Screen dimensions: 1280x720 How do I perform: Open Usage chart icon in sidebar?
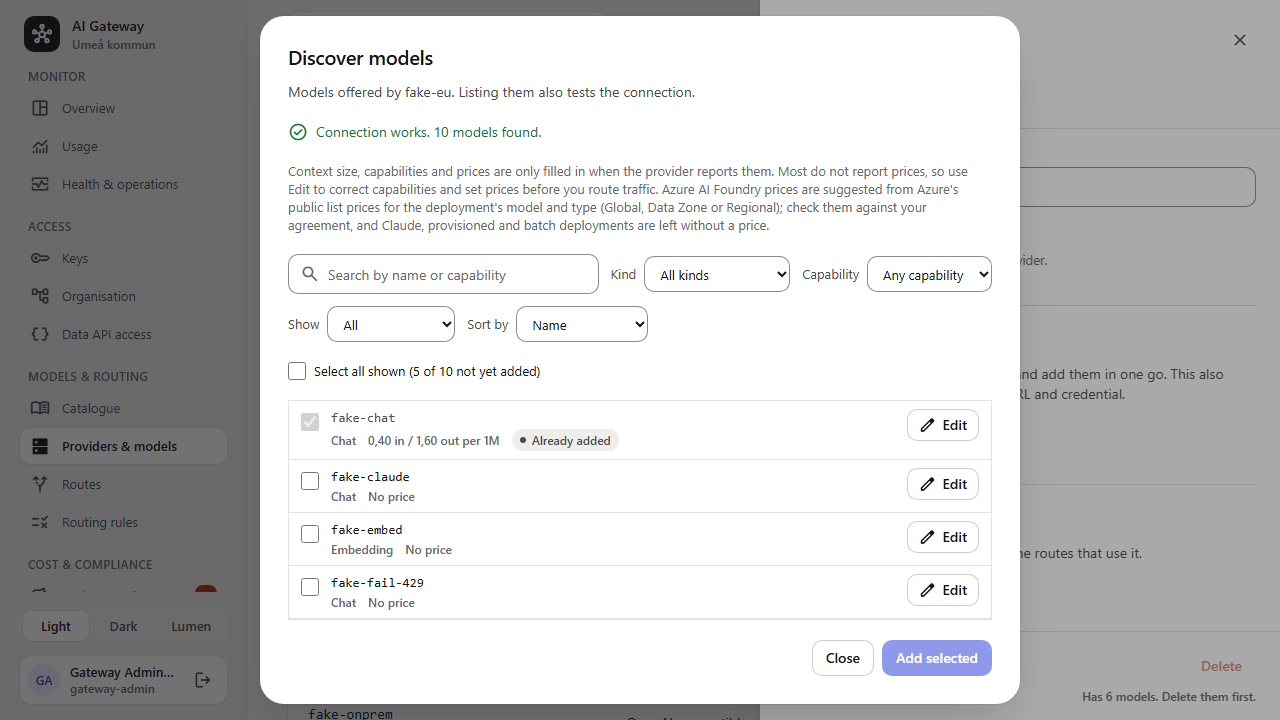coord(40,146)
